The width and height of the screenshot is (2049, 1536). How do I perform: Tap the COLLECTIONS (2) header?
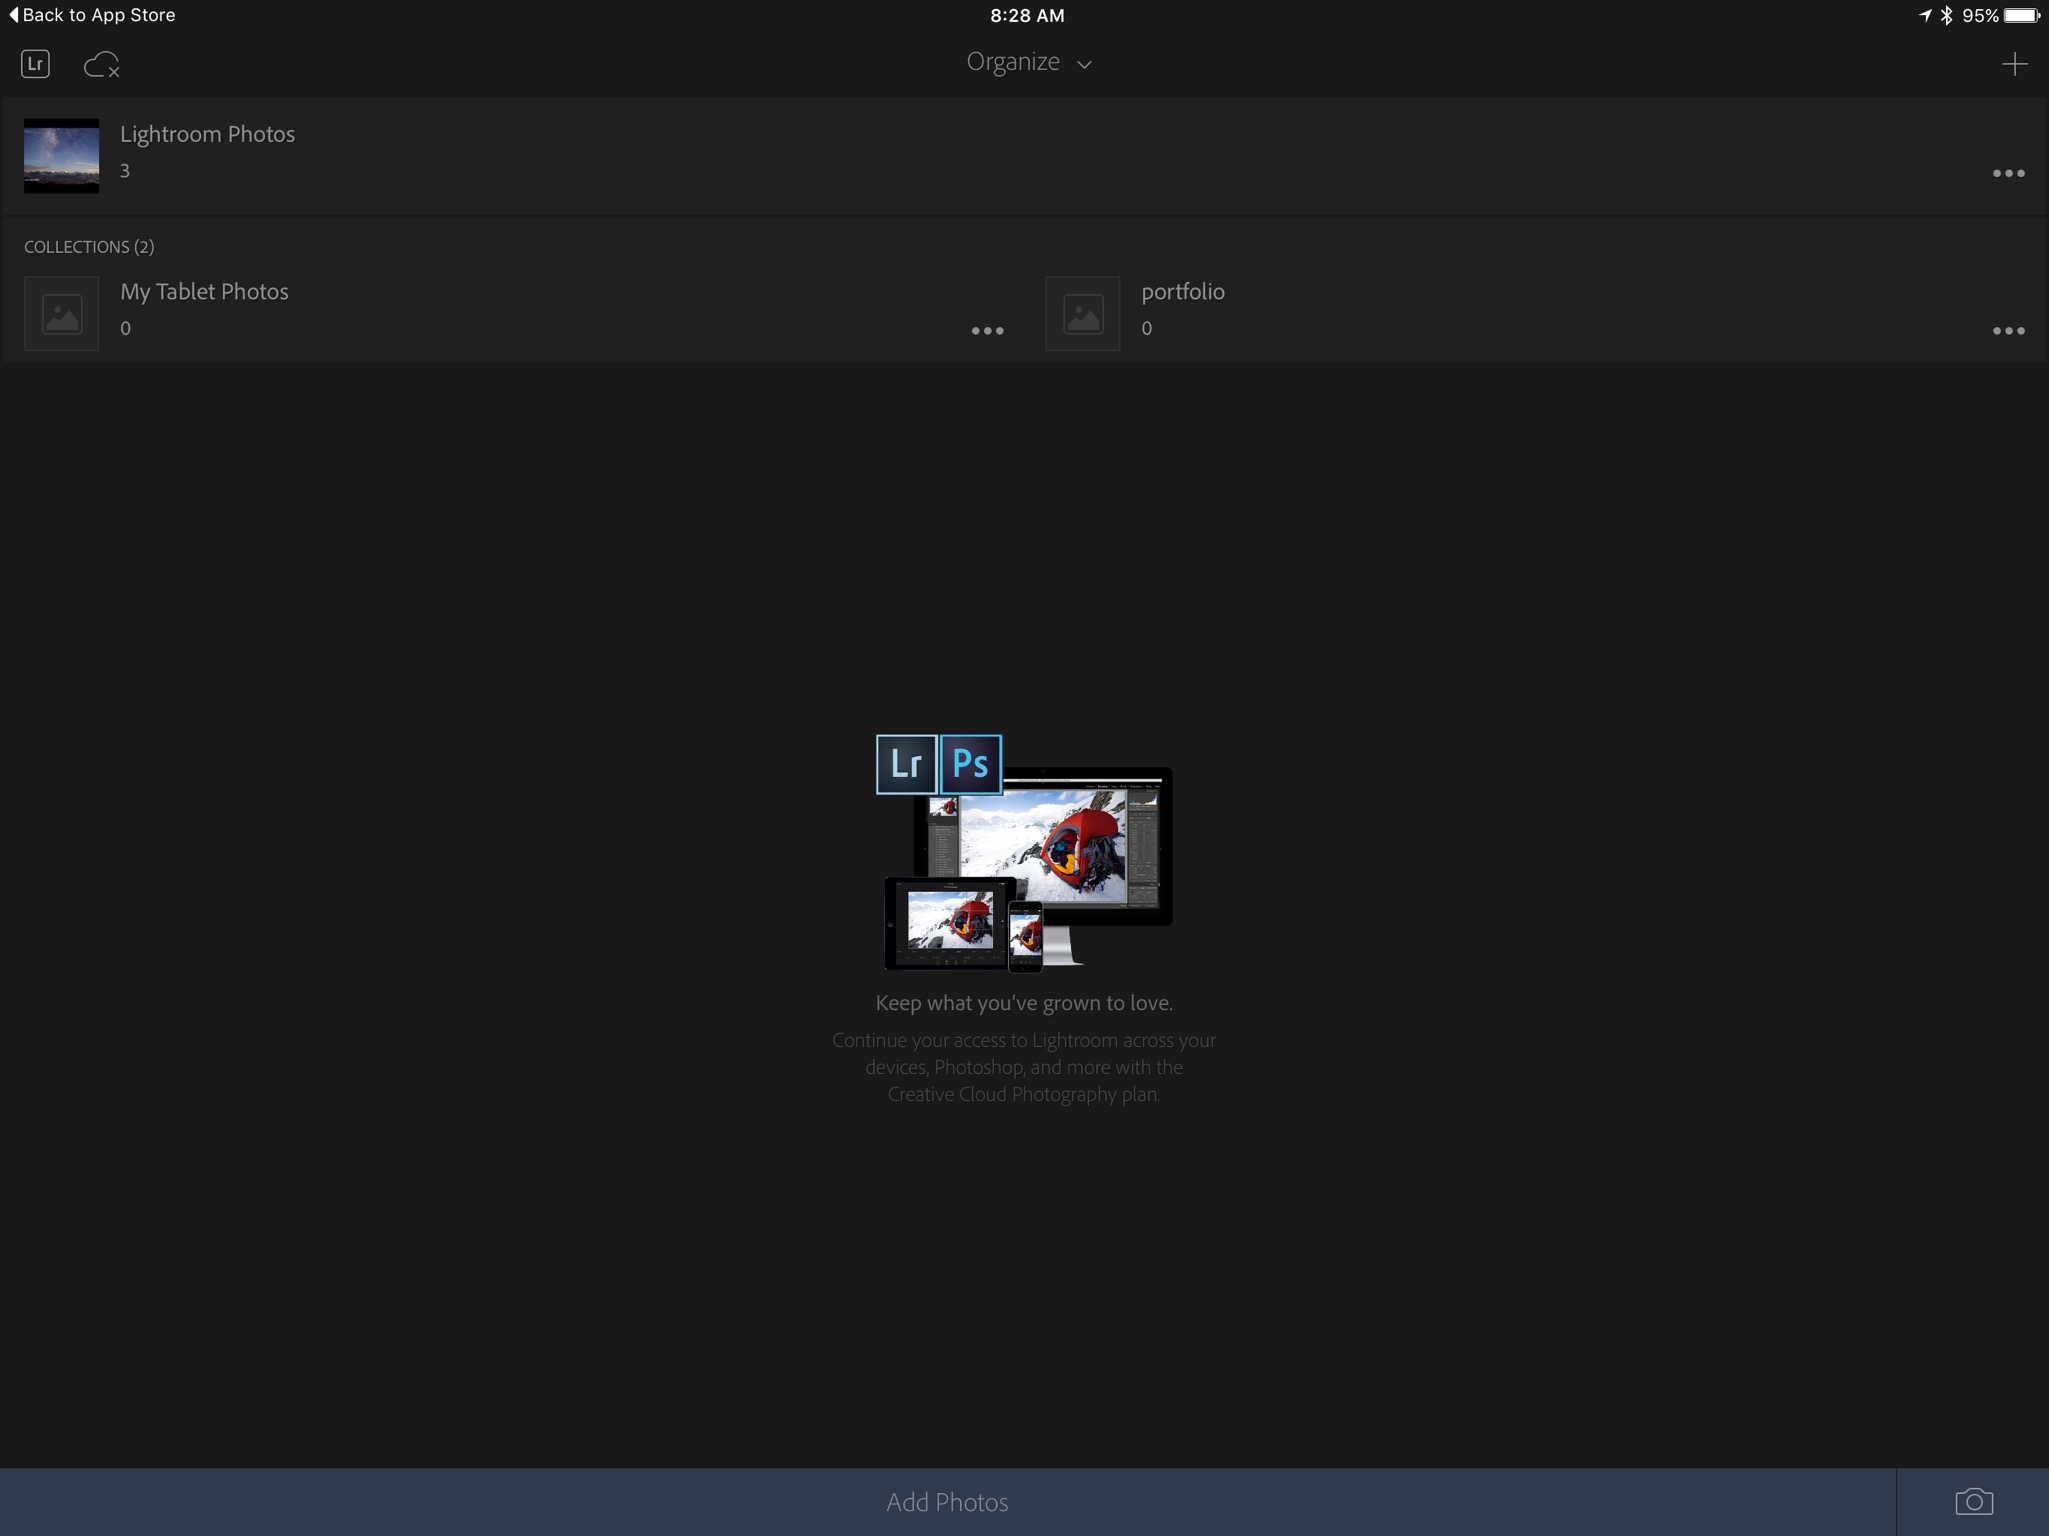[89, 247]
